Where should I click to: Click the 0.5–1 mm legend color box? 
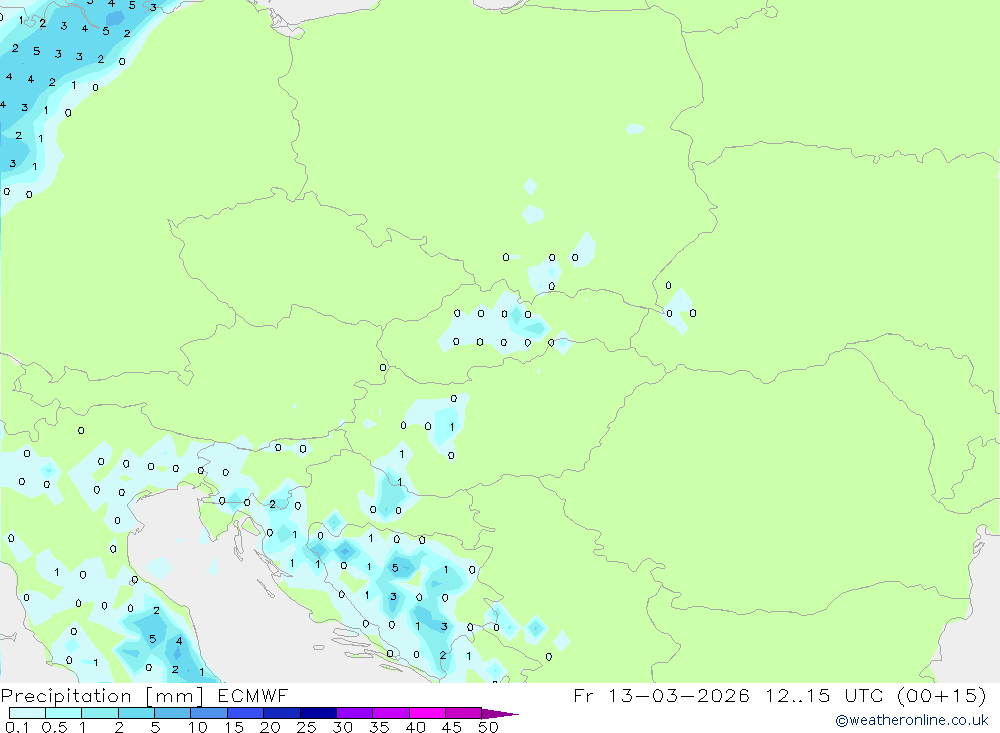[x=63, y=713]
